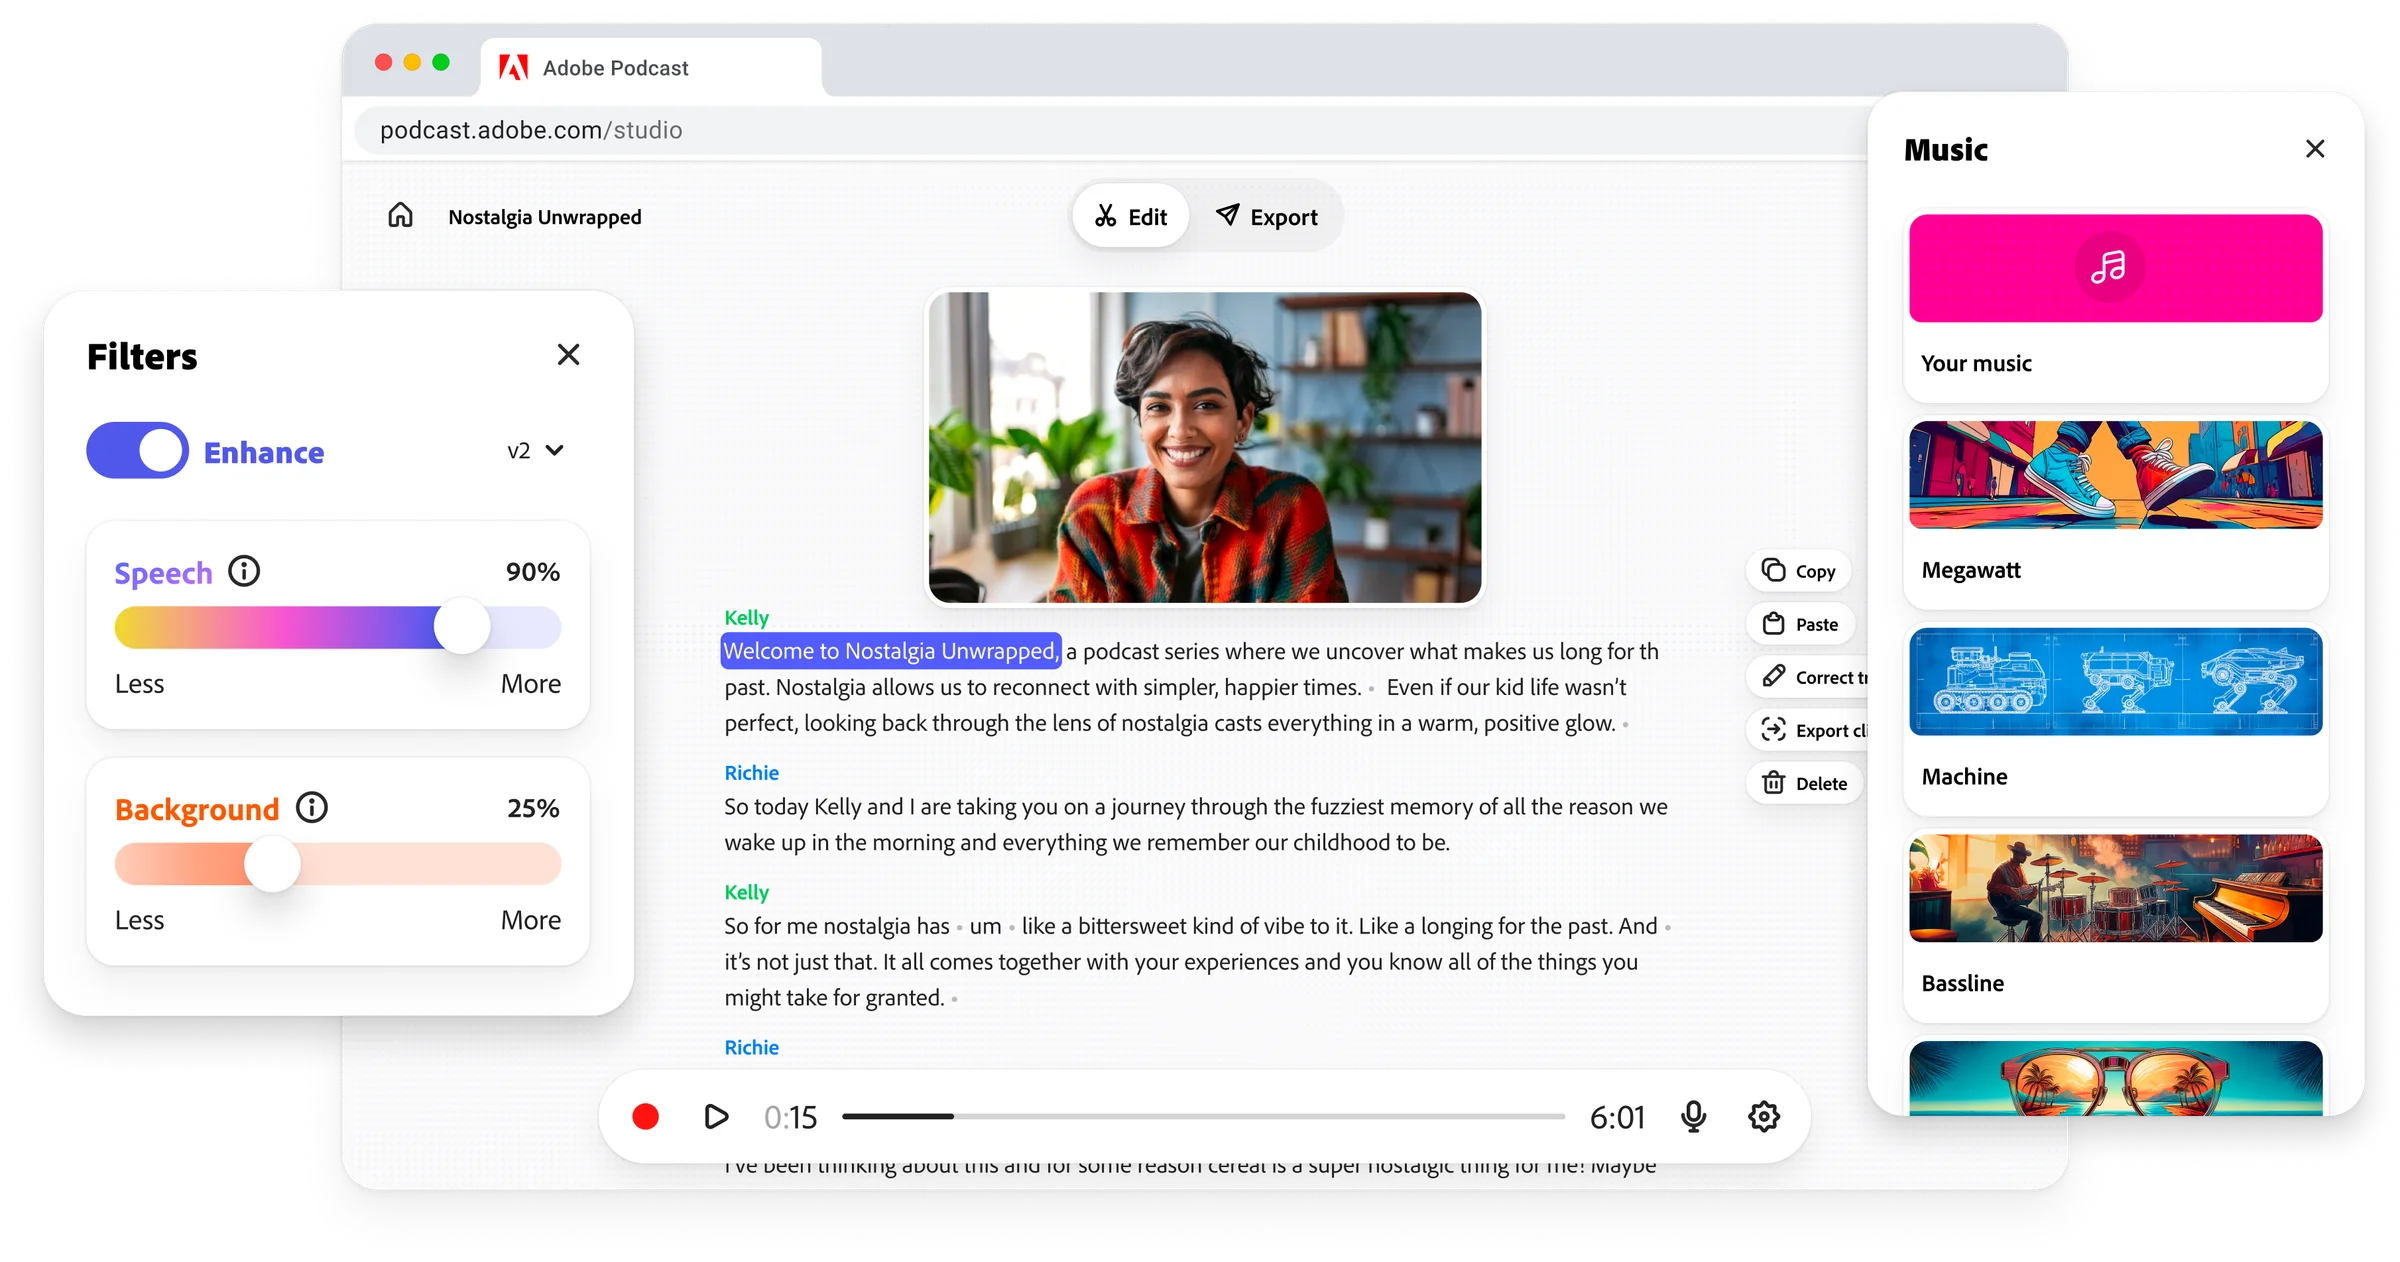This screenshot has height=1262, width=2400.
Task: Click Speech info icon
Action: point(244,571)
